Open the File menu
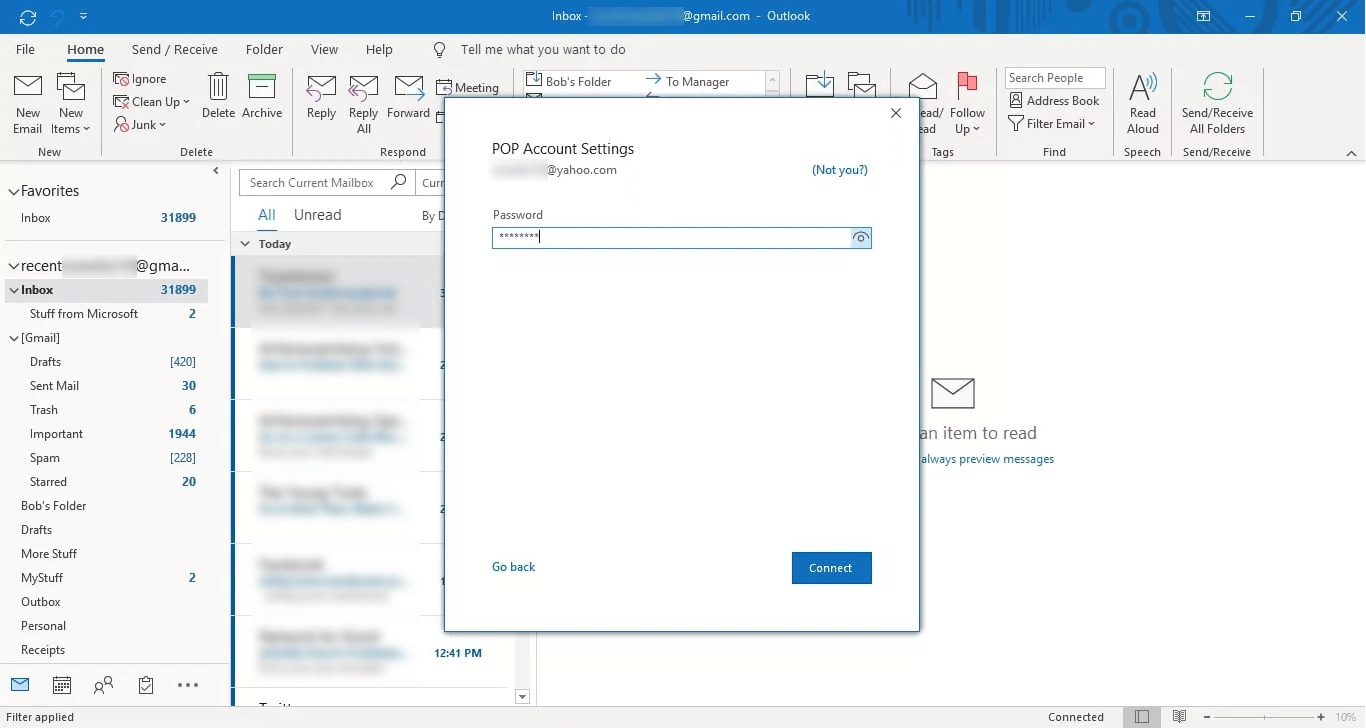1366x728 pixels. (25, 49)
